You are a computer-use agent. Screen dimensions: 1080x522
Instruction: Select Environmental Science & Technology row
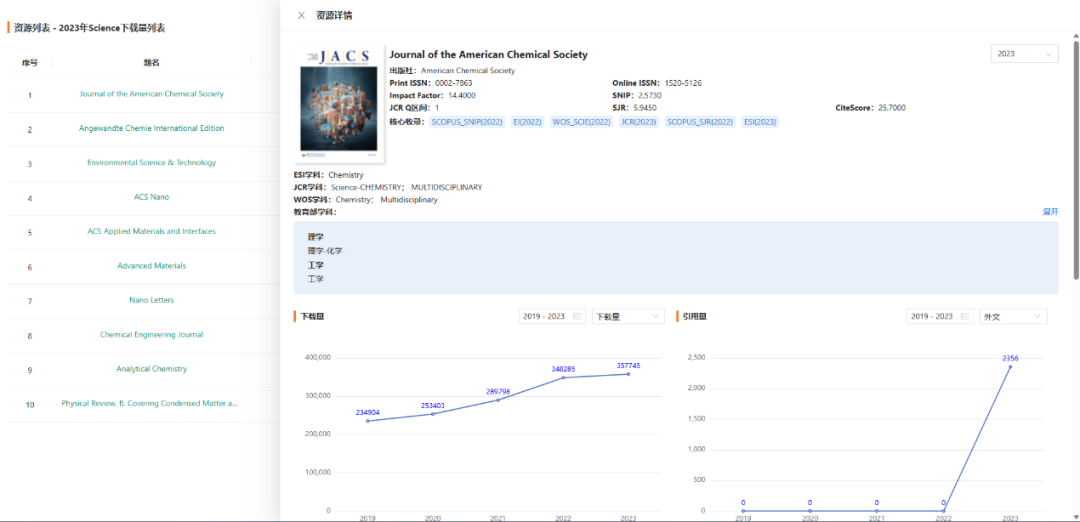click(x=151, y=163)
